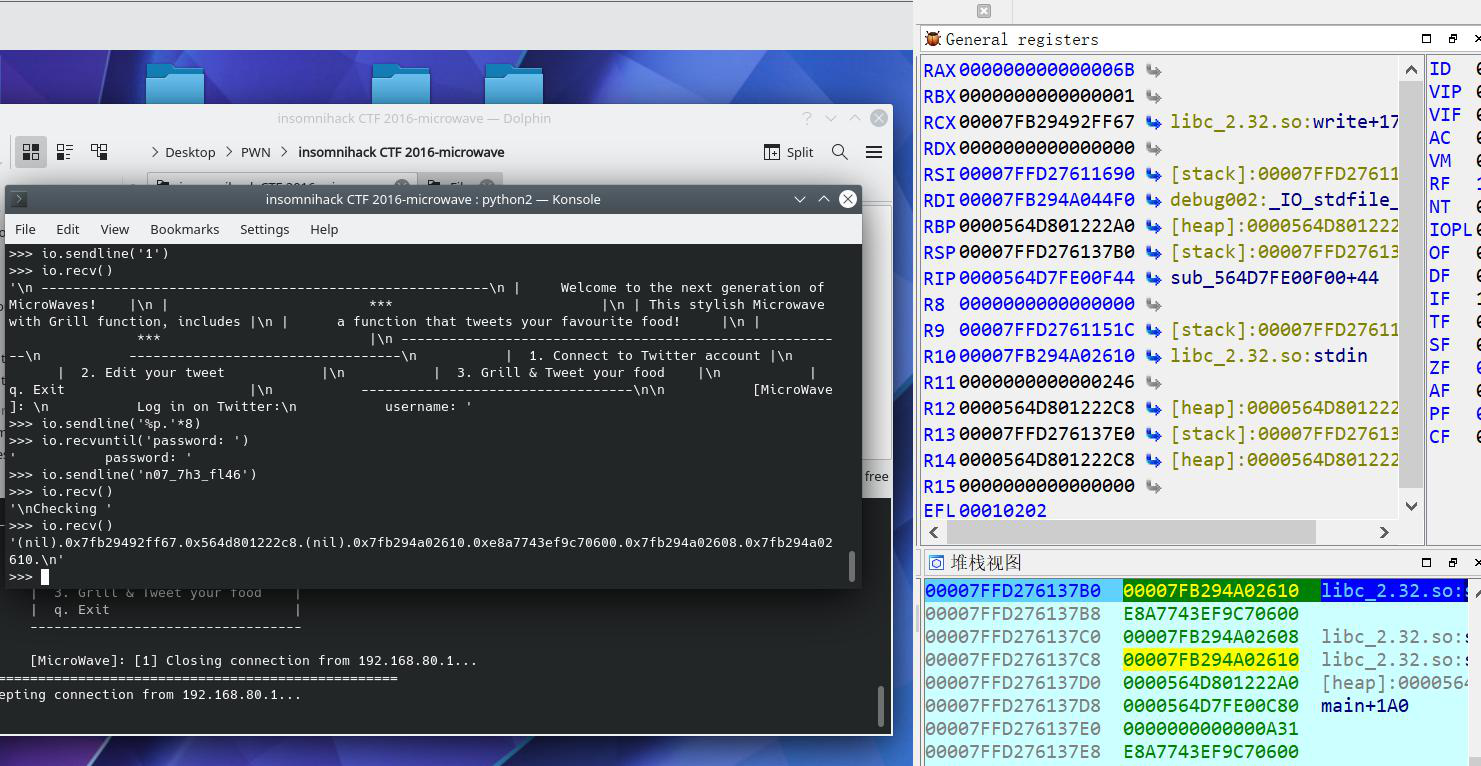This screenshot has height=766, width=1481.
Task: Click the EFL value 00010202
Action: click(1003, 511)
